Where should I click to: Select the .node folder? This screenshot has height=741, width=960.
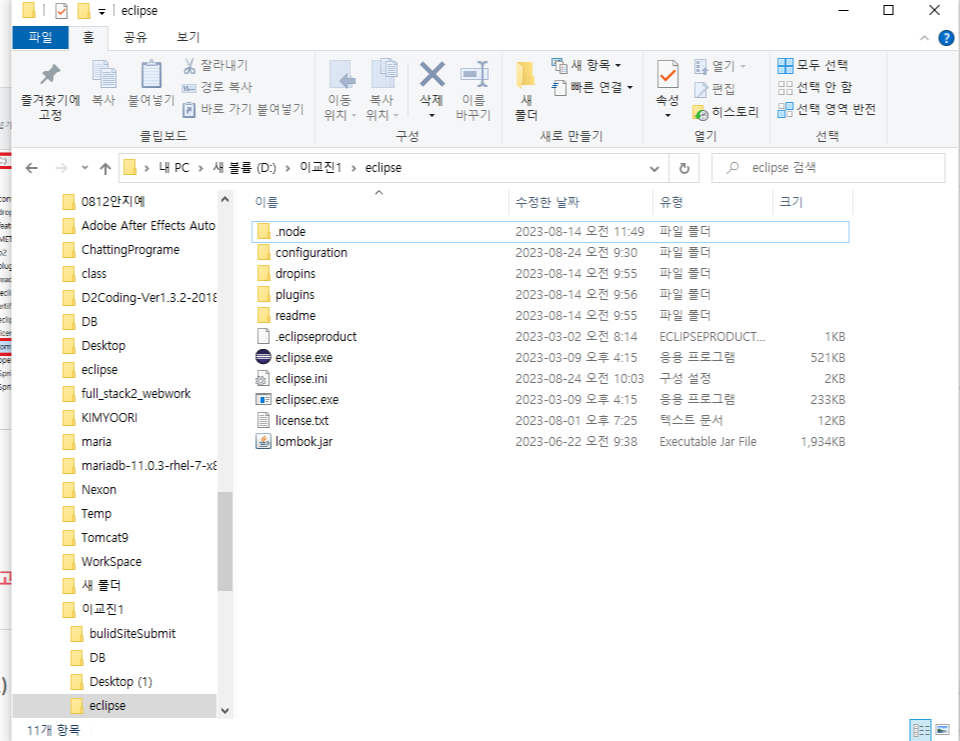point(550,231)
